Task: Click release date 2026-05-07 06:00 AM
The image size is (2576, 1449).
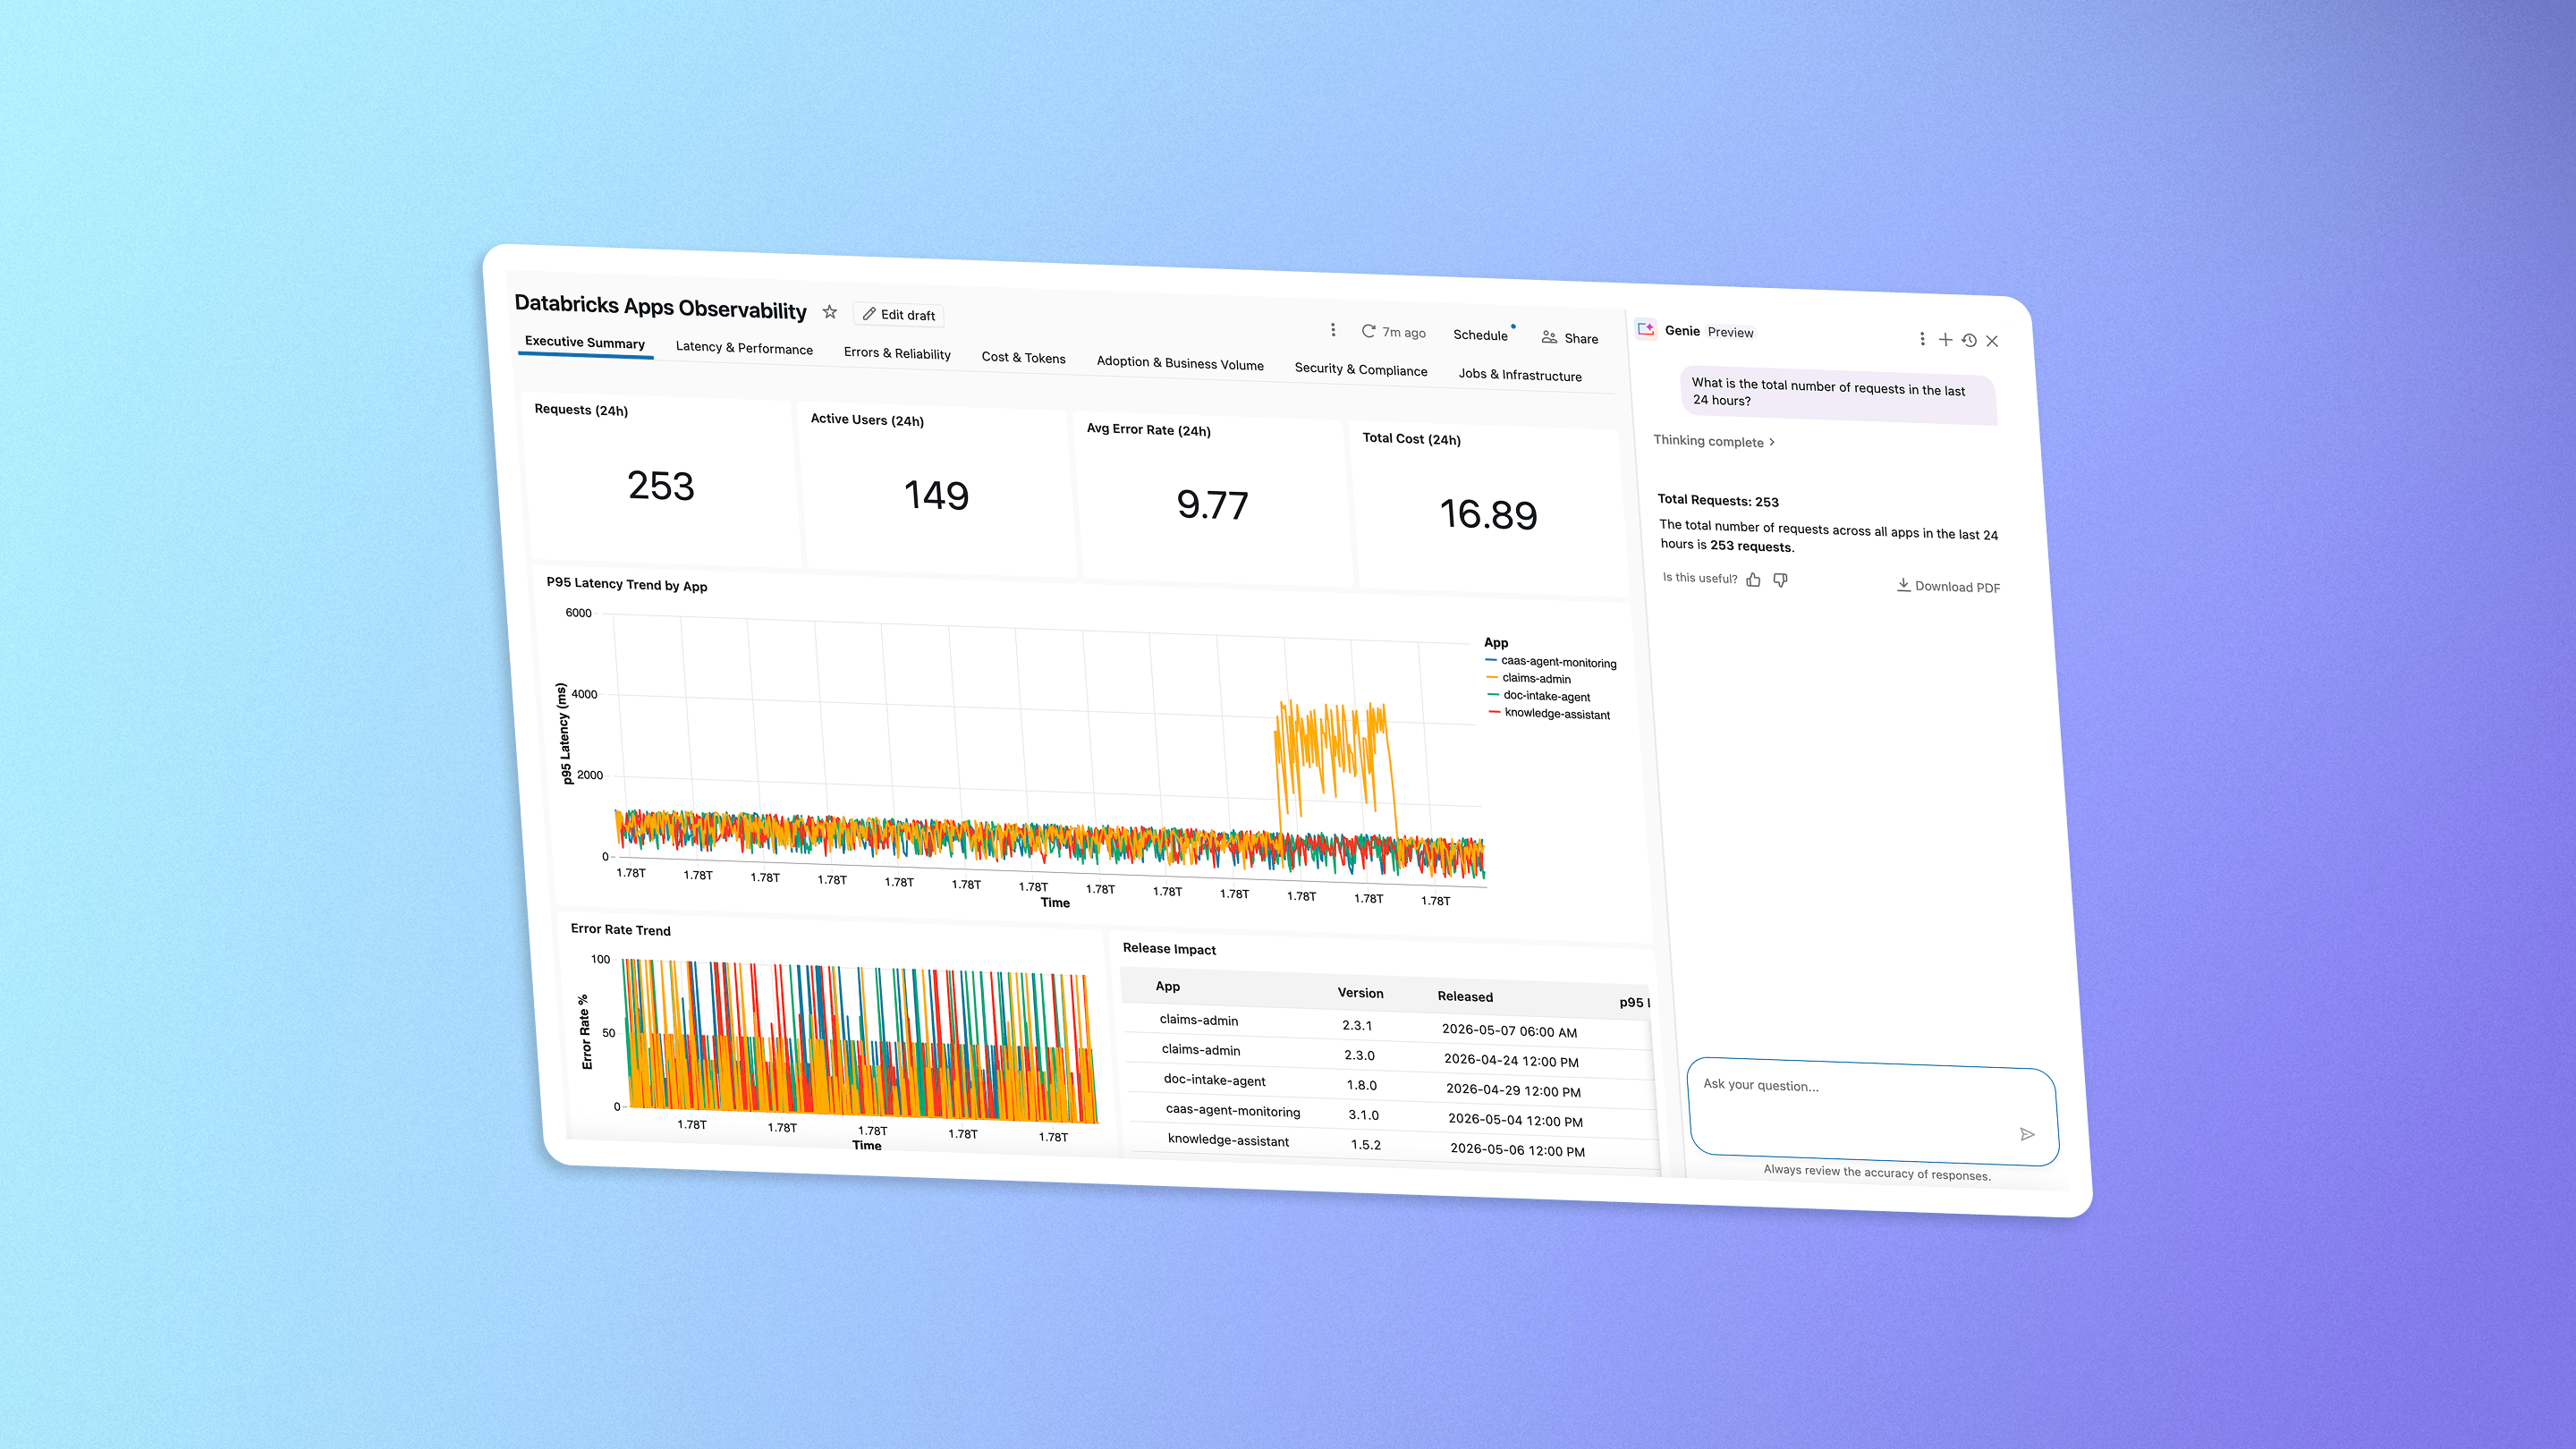Action: click(x=1509, y=1031)
